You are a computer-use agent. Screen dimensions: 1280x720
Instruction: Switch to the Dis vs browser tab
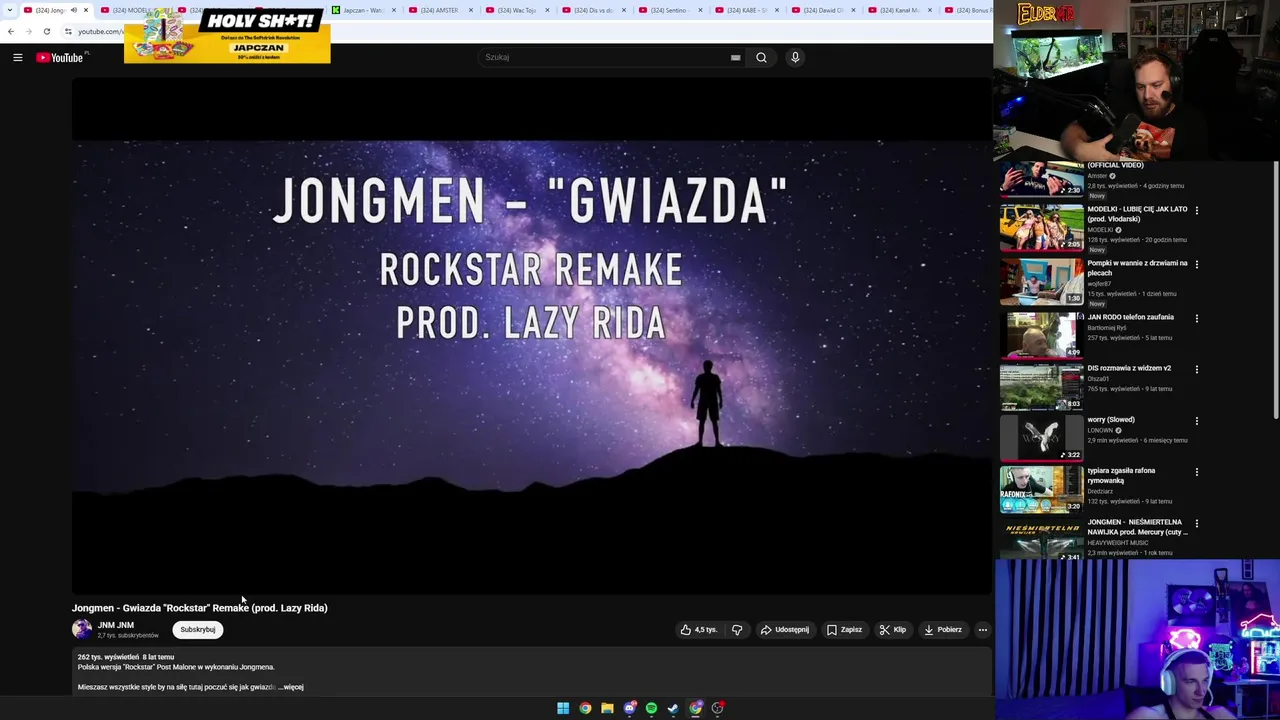593,10
